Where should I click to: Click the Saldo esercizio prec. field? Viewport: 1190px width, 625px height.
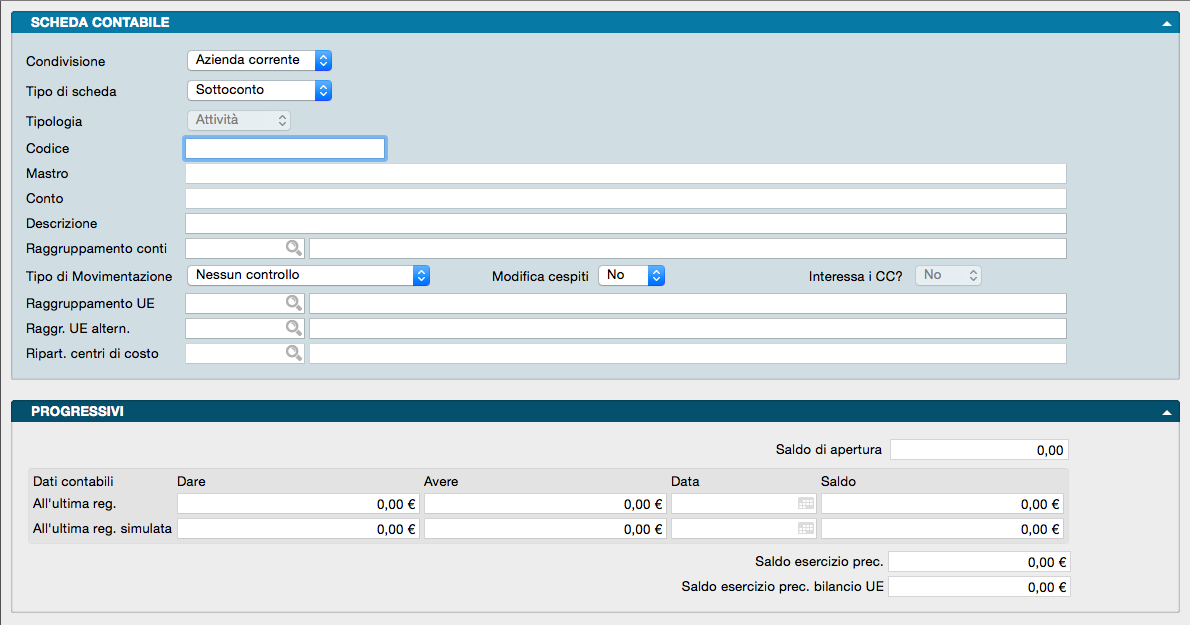click(x=978, y=563)
